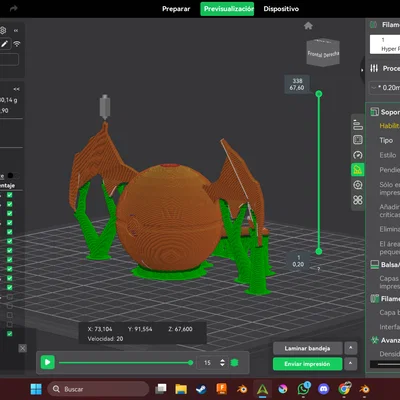
Task: Open the Windows Start menu
Action: pos(36,389)
